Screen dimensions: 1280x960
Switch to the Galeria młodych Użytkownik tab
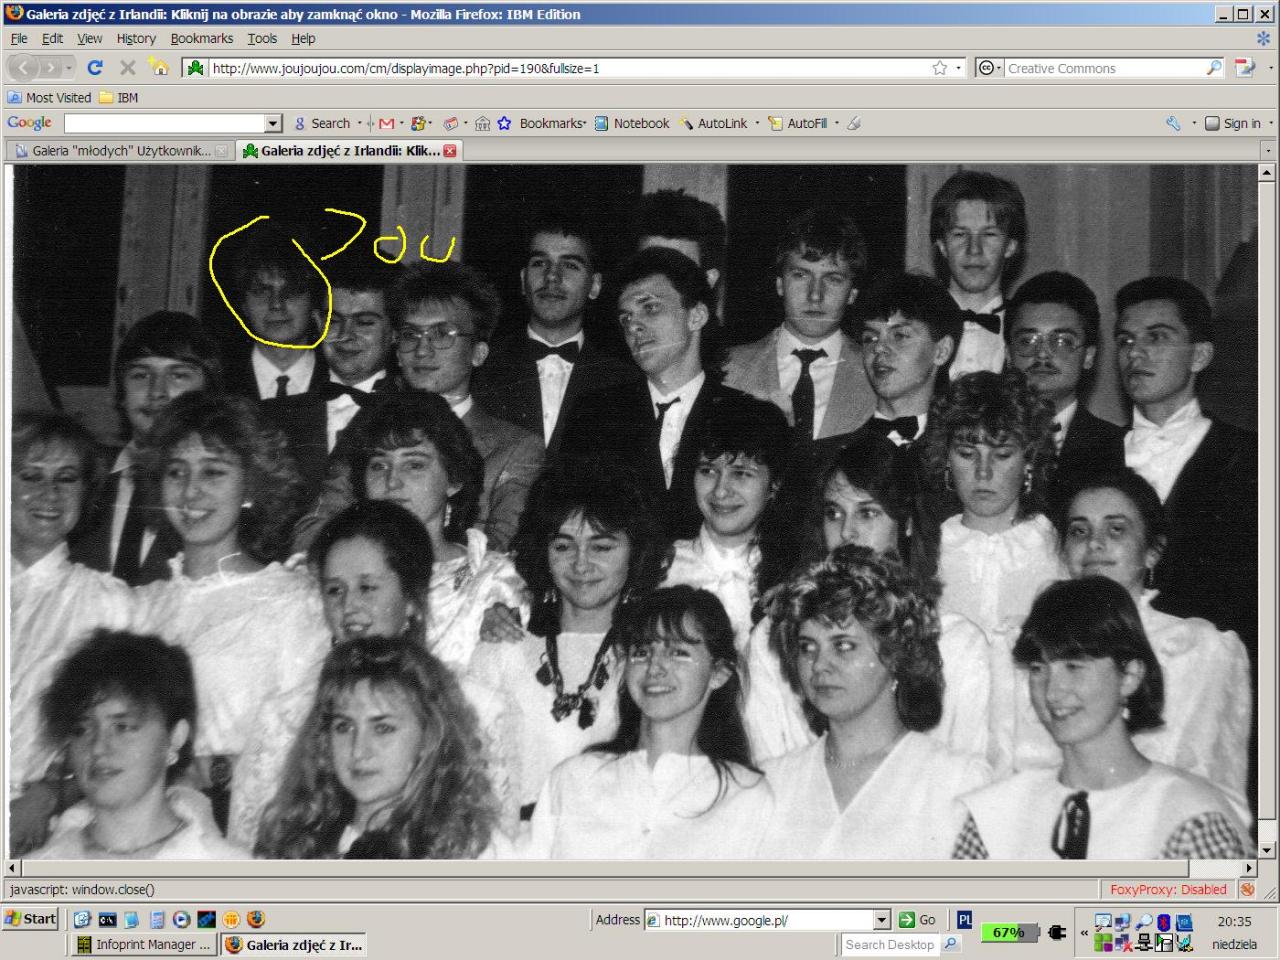coord(120,151)
